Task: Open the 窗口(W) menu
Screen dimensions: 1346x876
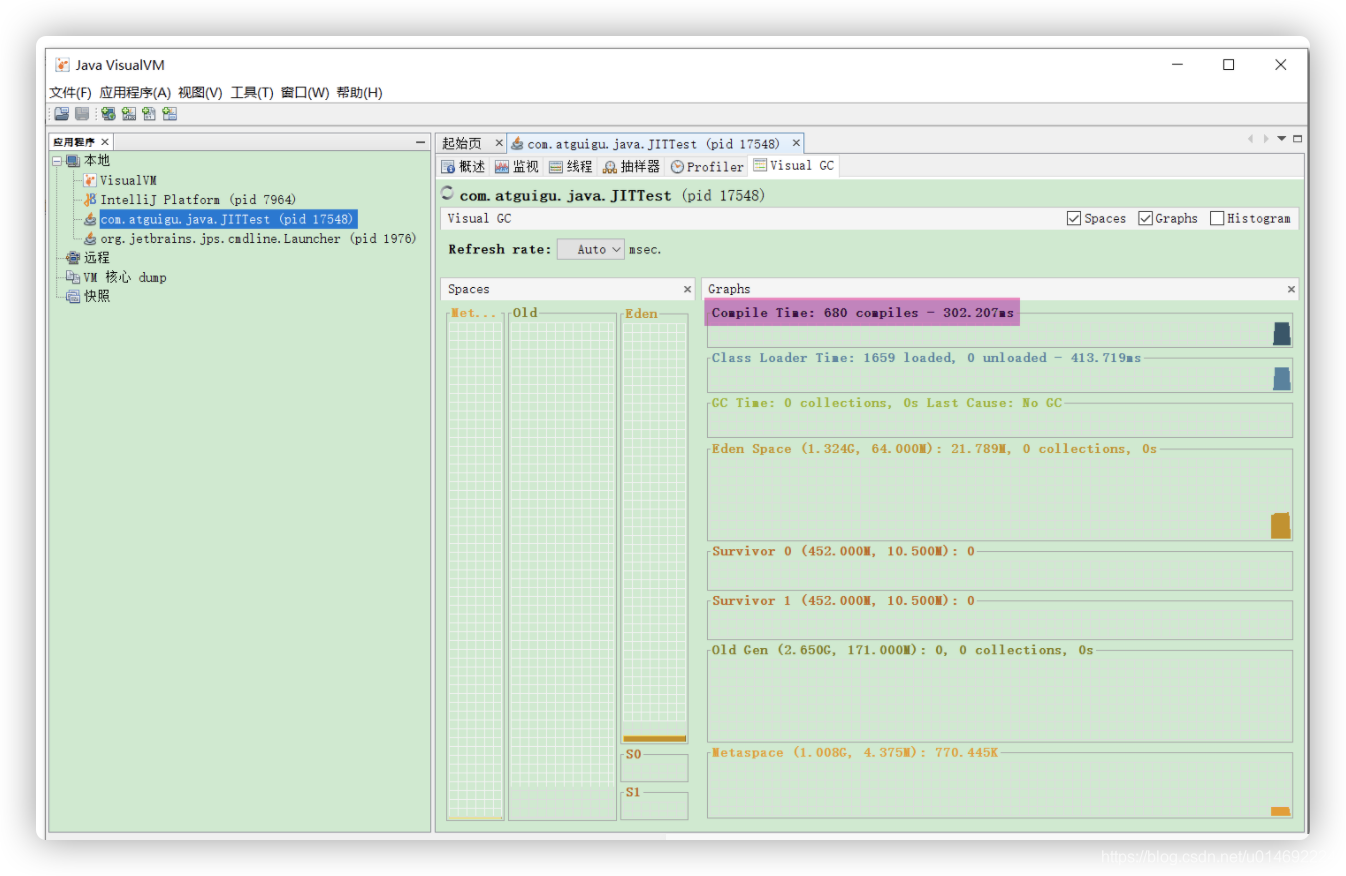Action: click(305, 93)
